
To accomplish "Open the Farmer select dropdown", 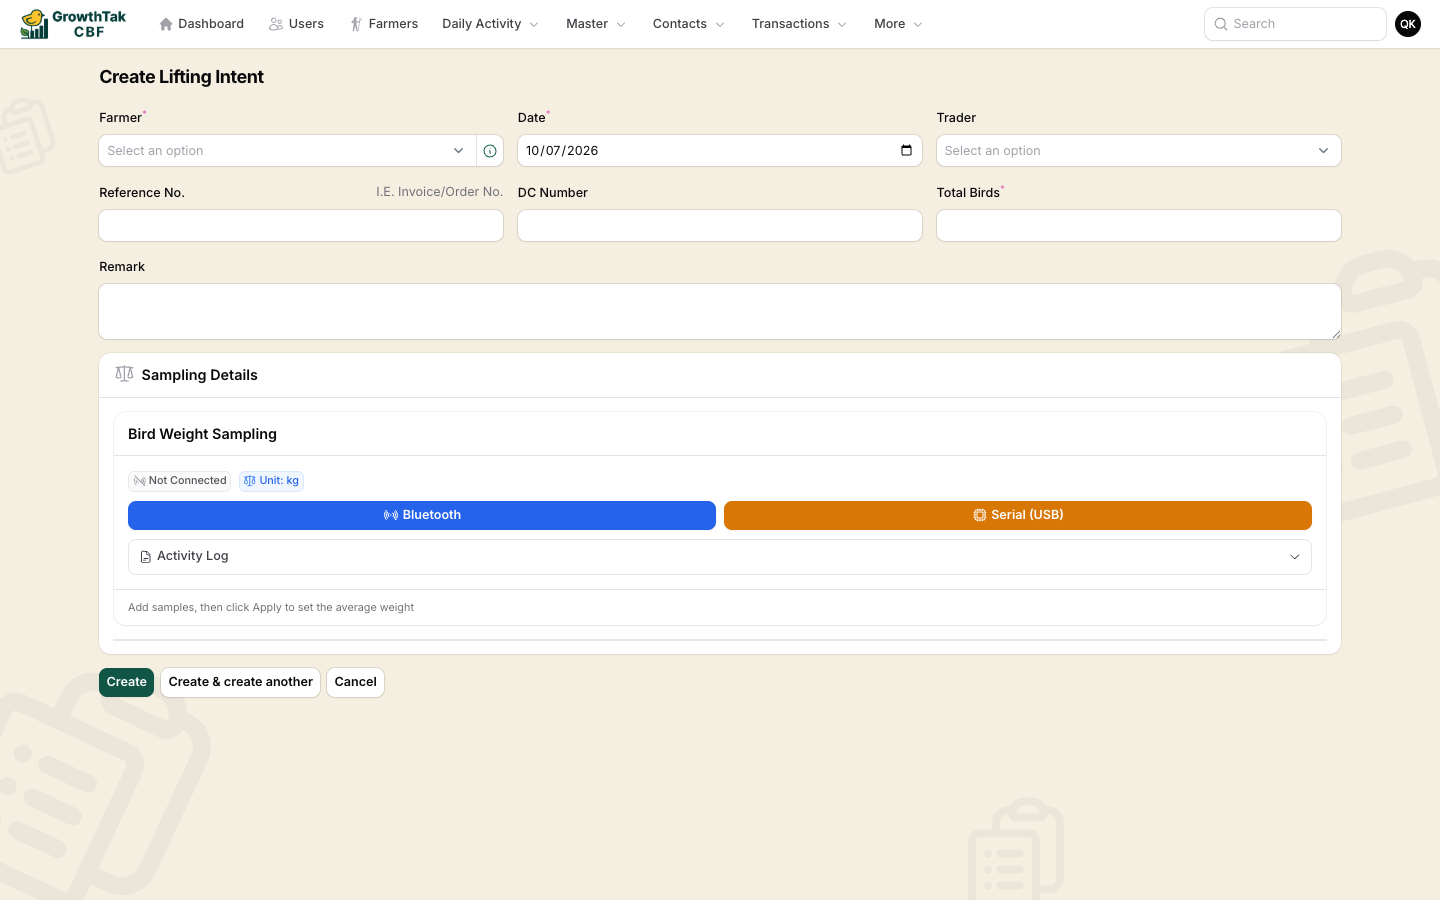I will pos(287,151).
